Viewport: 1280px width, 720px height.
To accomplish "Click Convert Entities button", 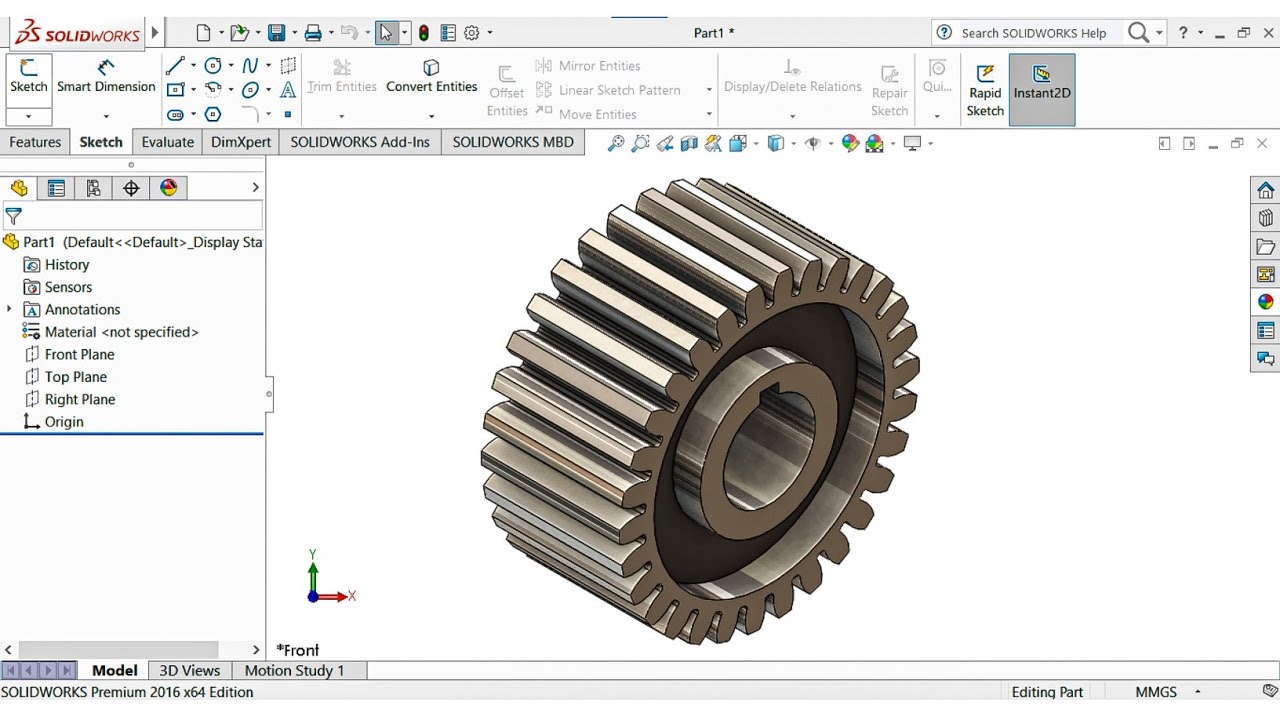I will pyautogui.click(x=431, y=77).
